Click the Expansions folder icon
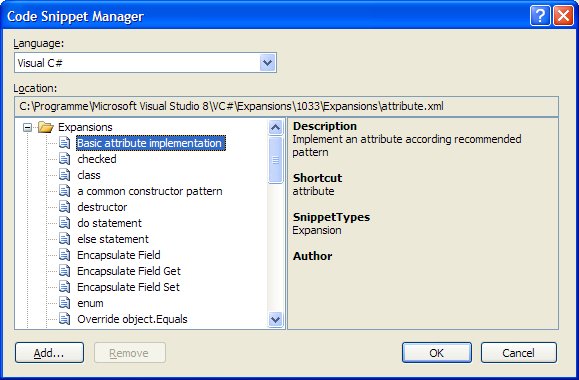Image resolution: width=579 pixels, height=380 pixels. (46, 127)
